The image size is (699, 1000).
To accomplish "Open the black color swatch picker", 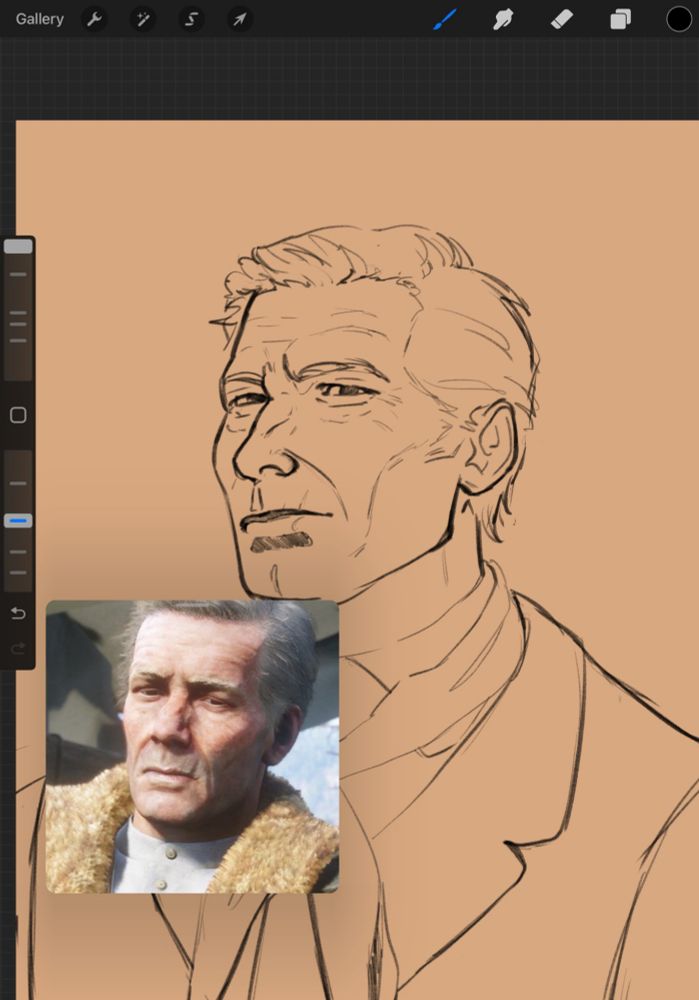I will 679,19.
